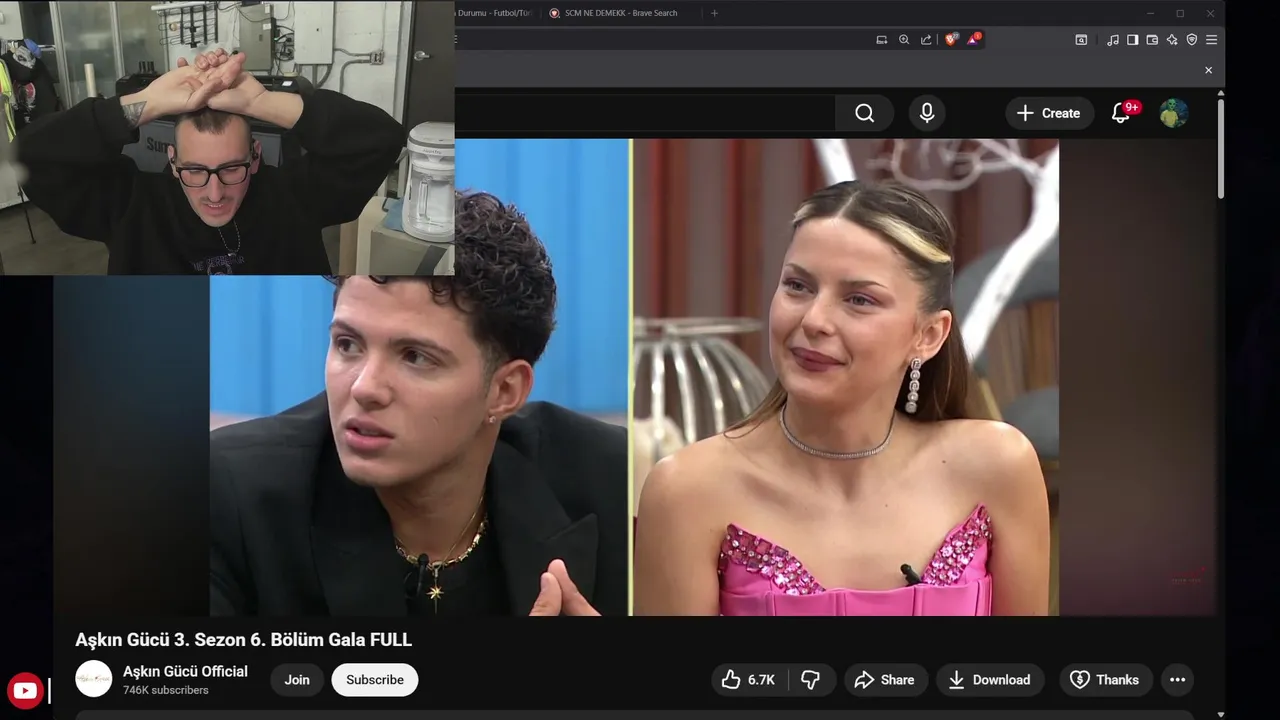The image size is (1280, 720).
Task: Open YouTube notifications bell
Action: coord(1121,113)
